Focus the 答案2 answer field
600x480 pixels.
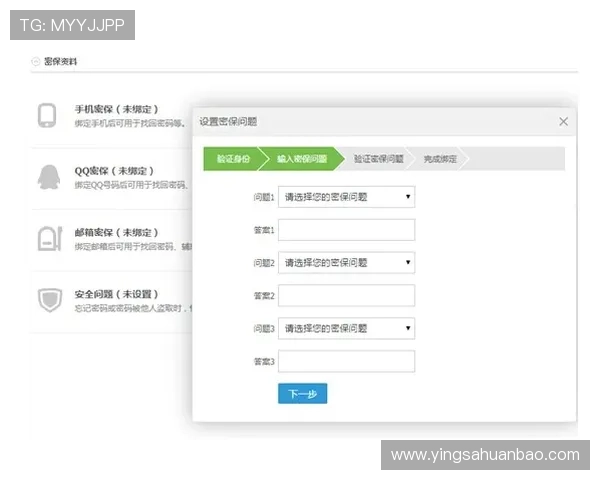[x=346, y=296]
